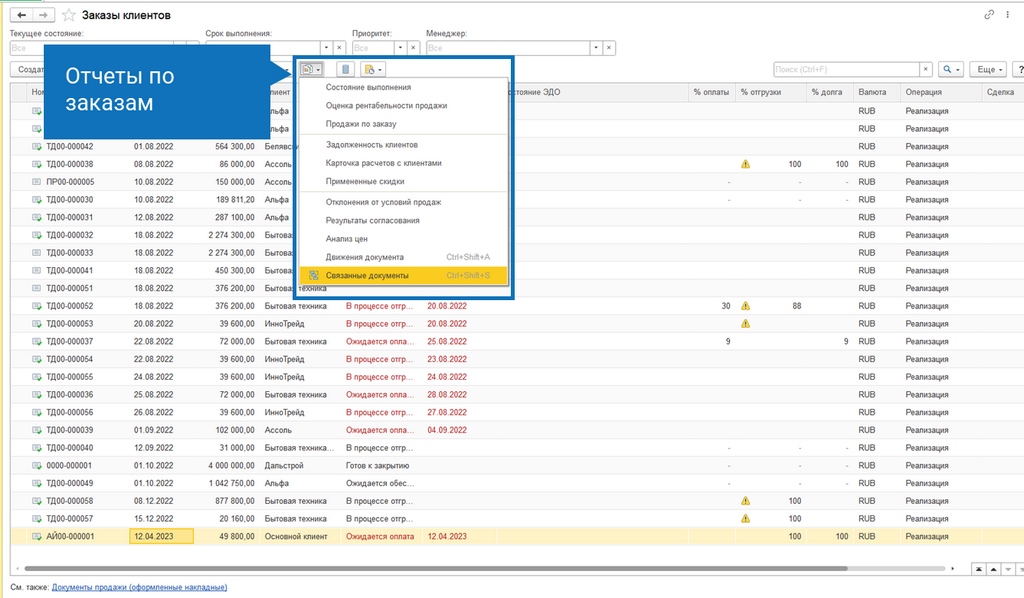
Task: Open the create-based-on folder icon dropdown
Action: tap(373, 69)
